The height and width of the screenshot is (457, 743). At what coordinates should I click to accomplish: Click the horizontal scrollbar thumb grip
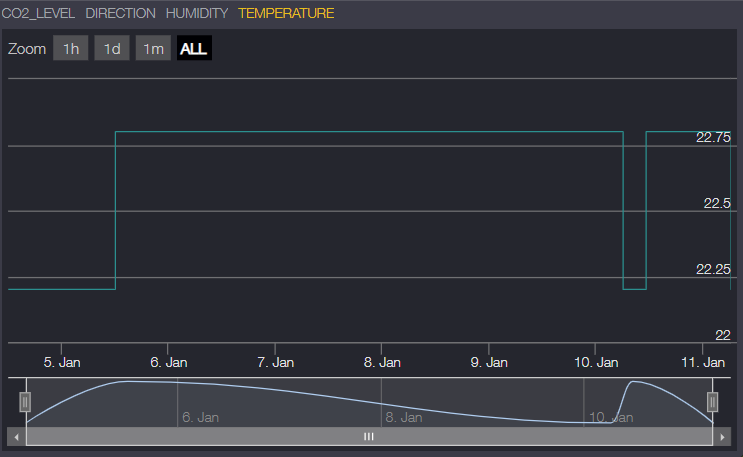(x=369, y=437)
